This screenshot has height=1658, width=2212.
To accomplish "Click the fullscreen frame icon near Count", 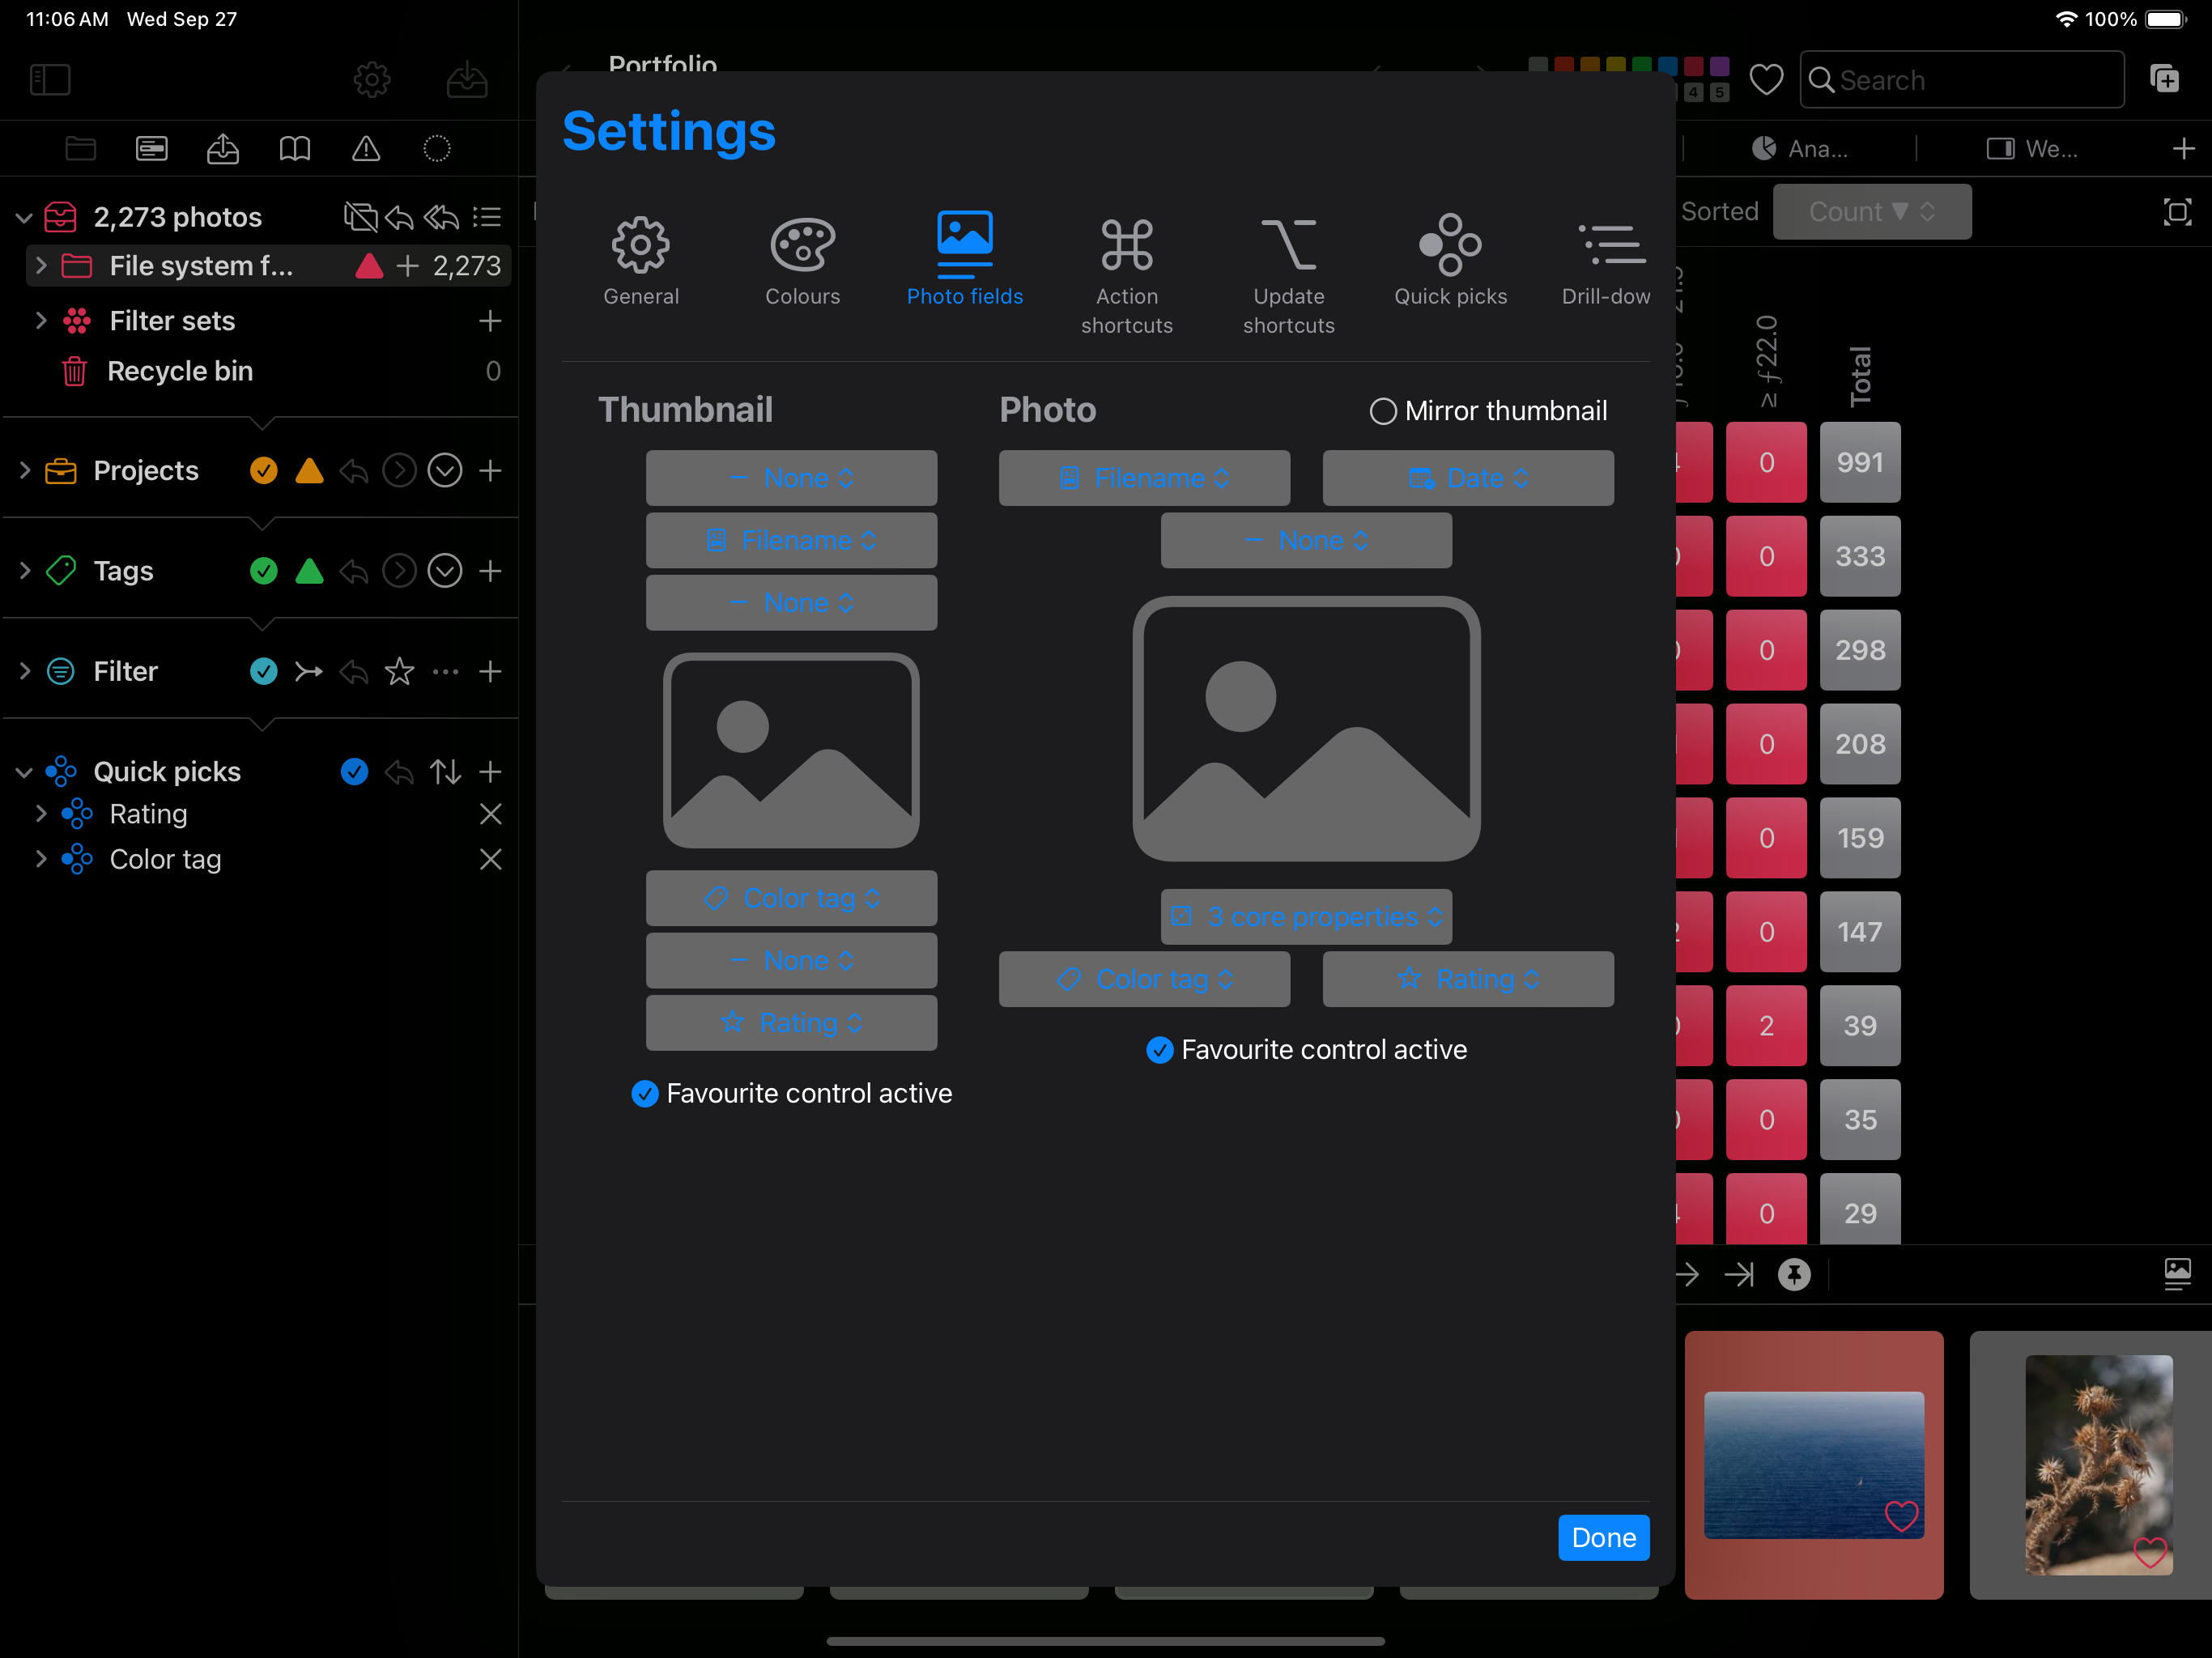I will pyautogui.click(x=2177, y=212).
